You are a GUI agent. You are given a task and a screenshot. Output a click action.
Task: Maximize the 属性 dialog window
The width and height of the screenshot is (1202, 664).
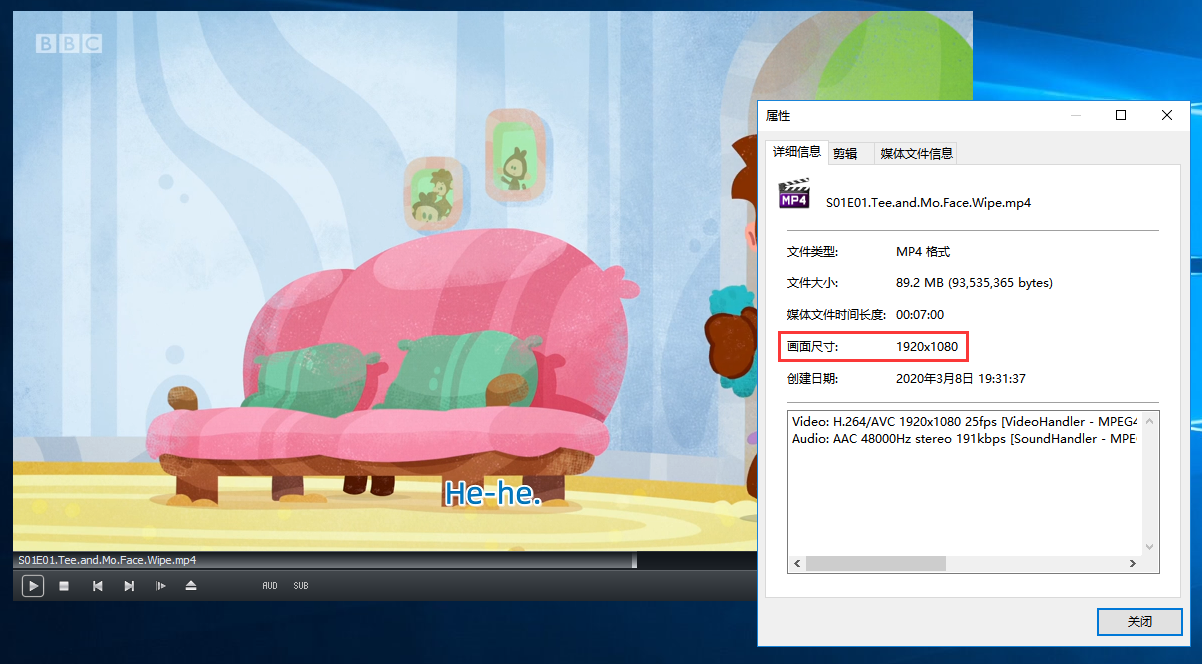[x=1121, y=116]
